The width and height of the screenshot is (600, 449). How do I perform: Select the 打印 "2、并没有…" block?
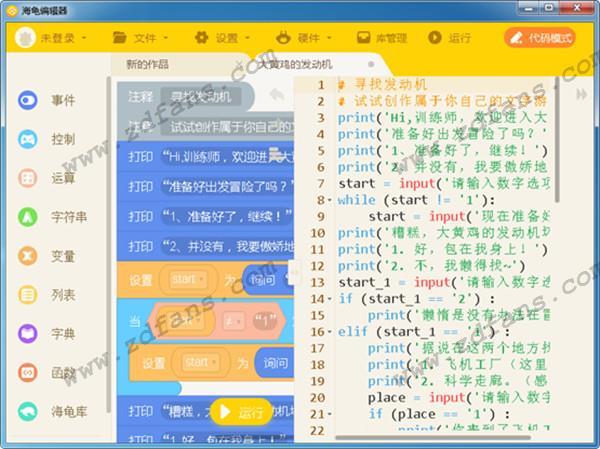point(205,247)
